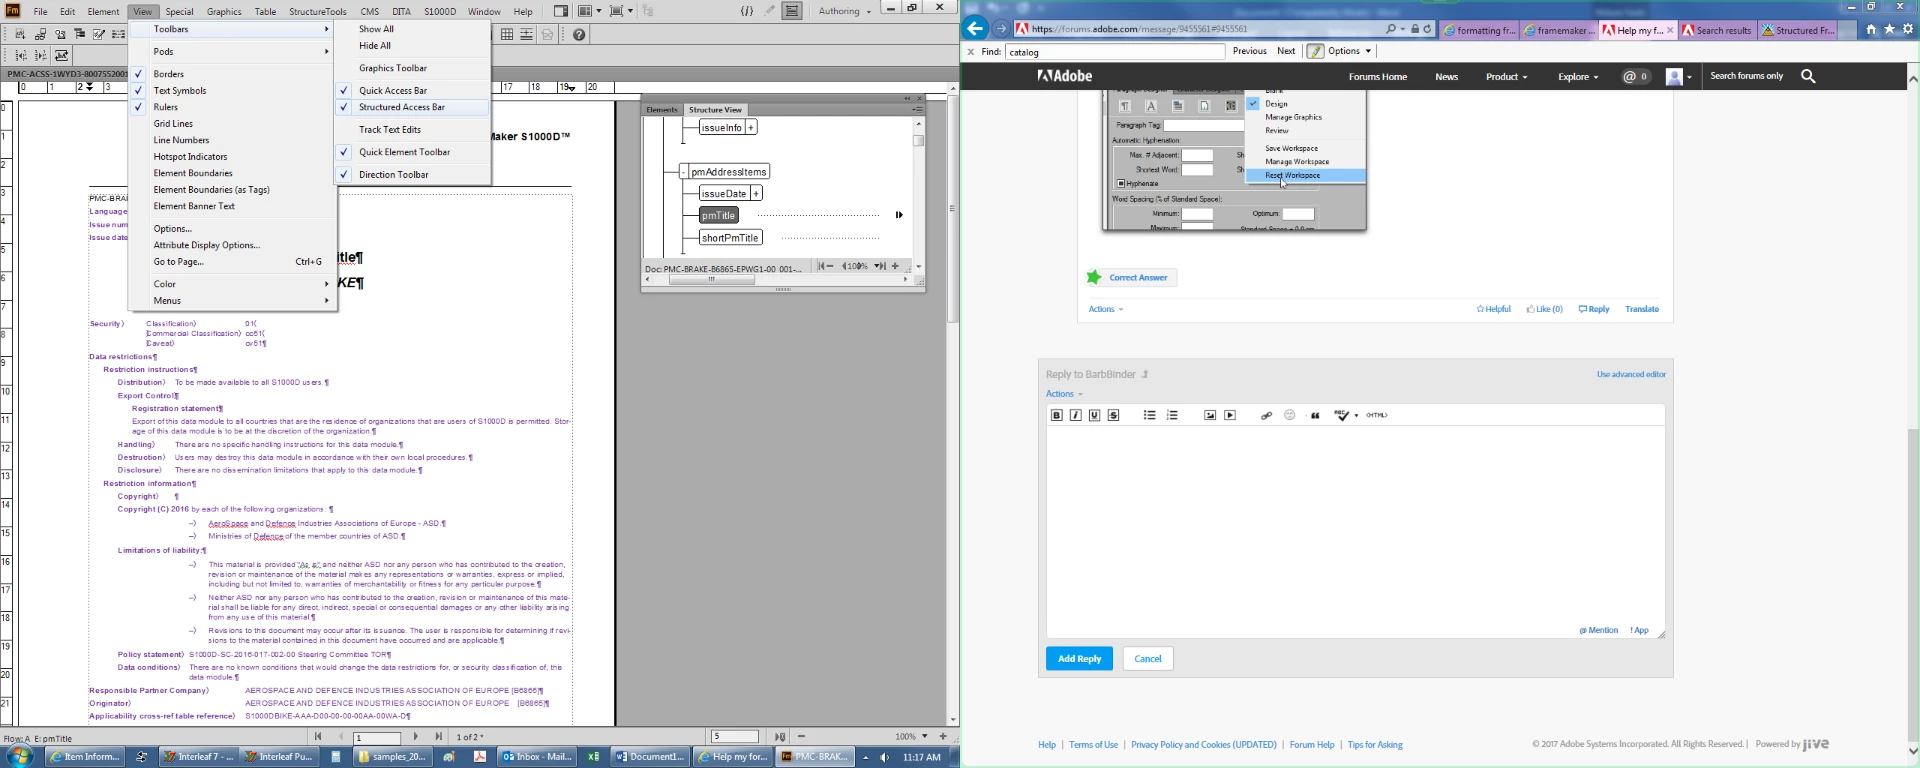Open the emoticon smiley picker
The image size is (1920, 768).
pyautogui.click(x=1289, y=415)
